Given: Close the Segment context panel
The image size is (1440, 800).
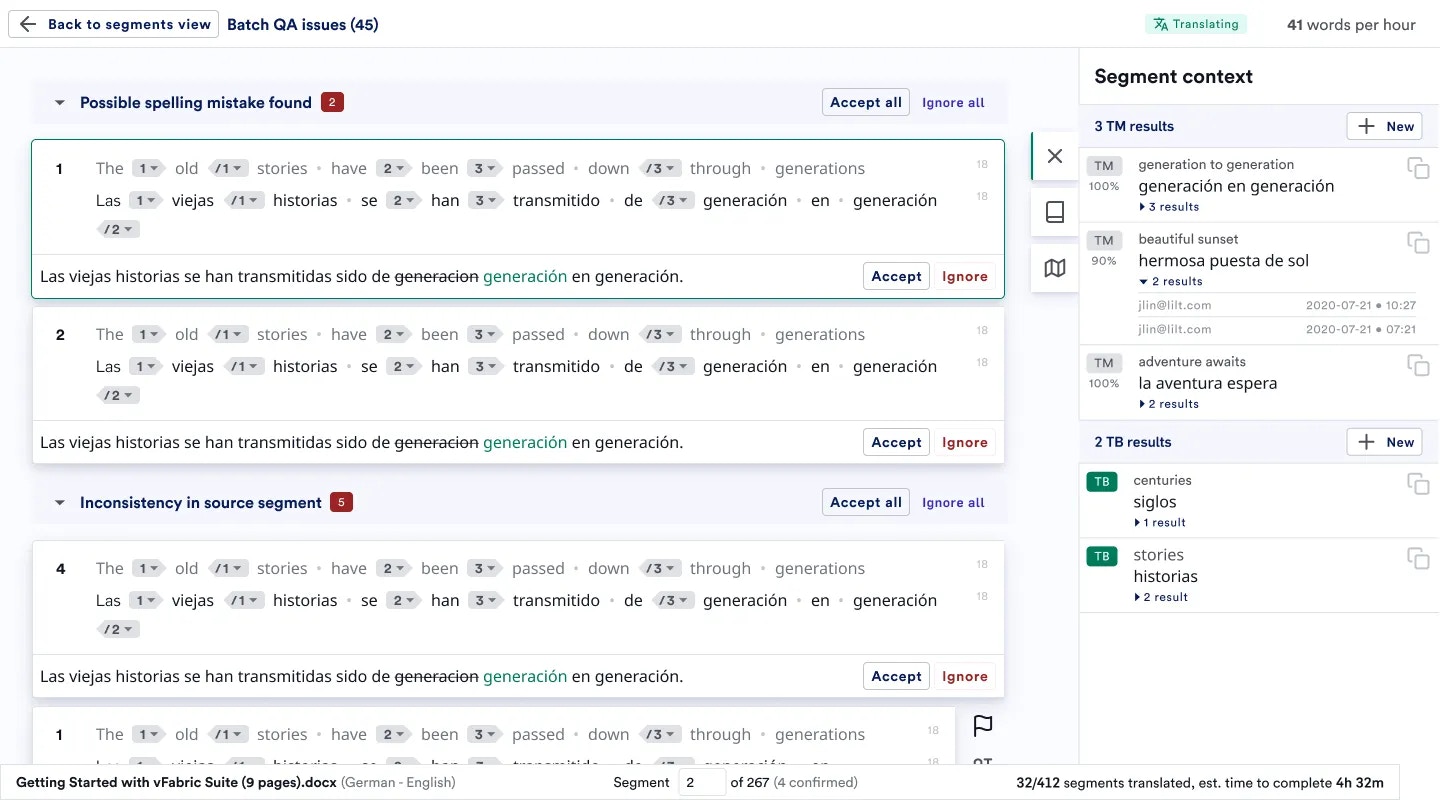Looking at the screenshot, I should pos(1055,156).
